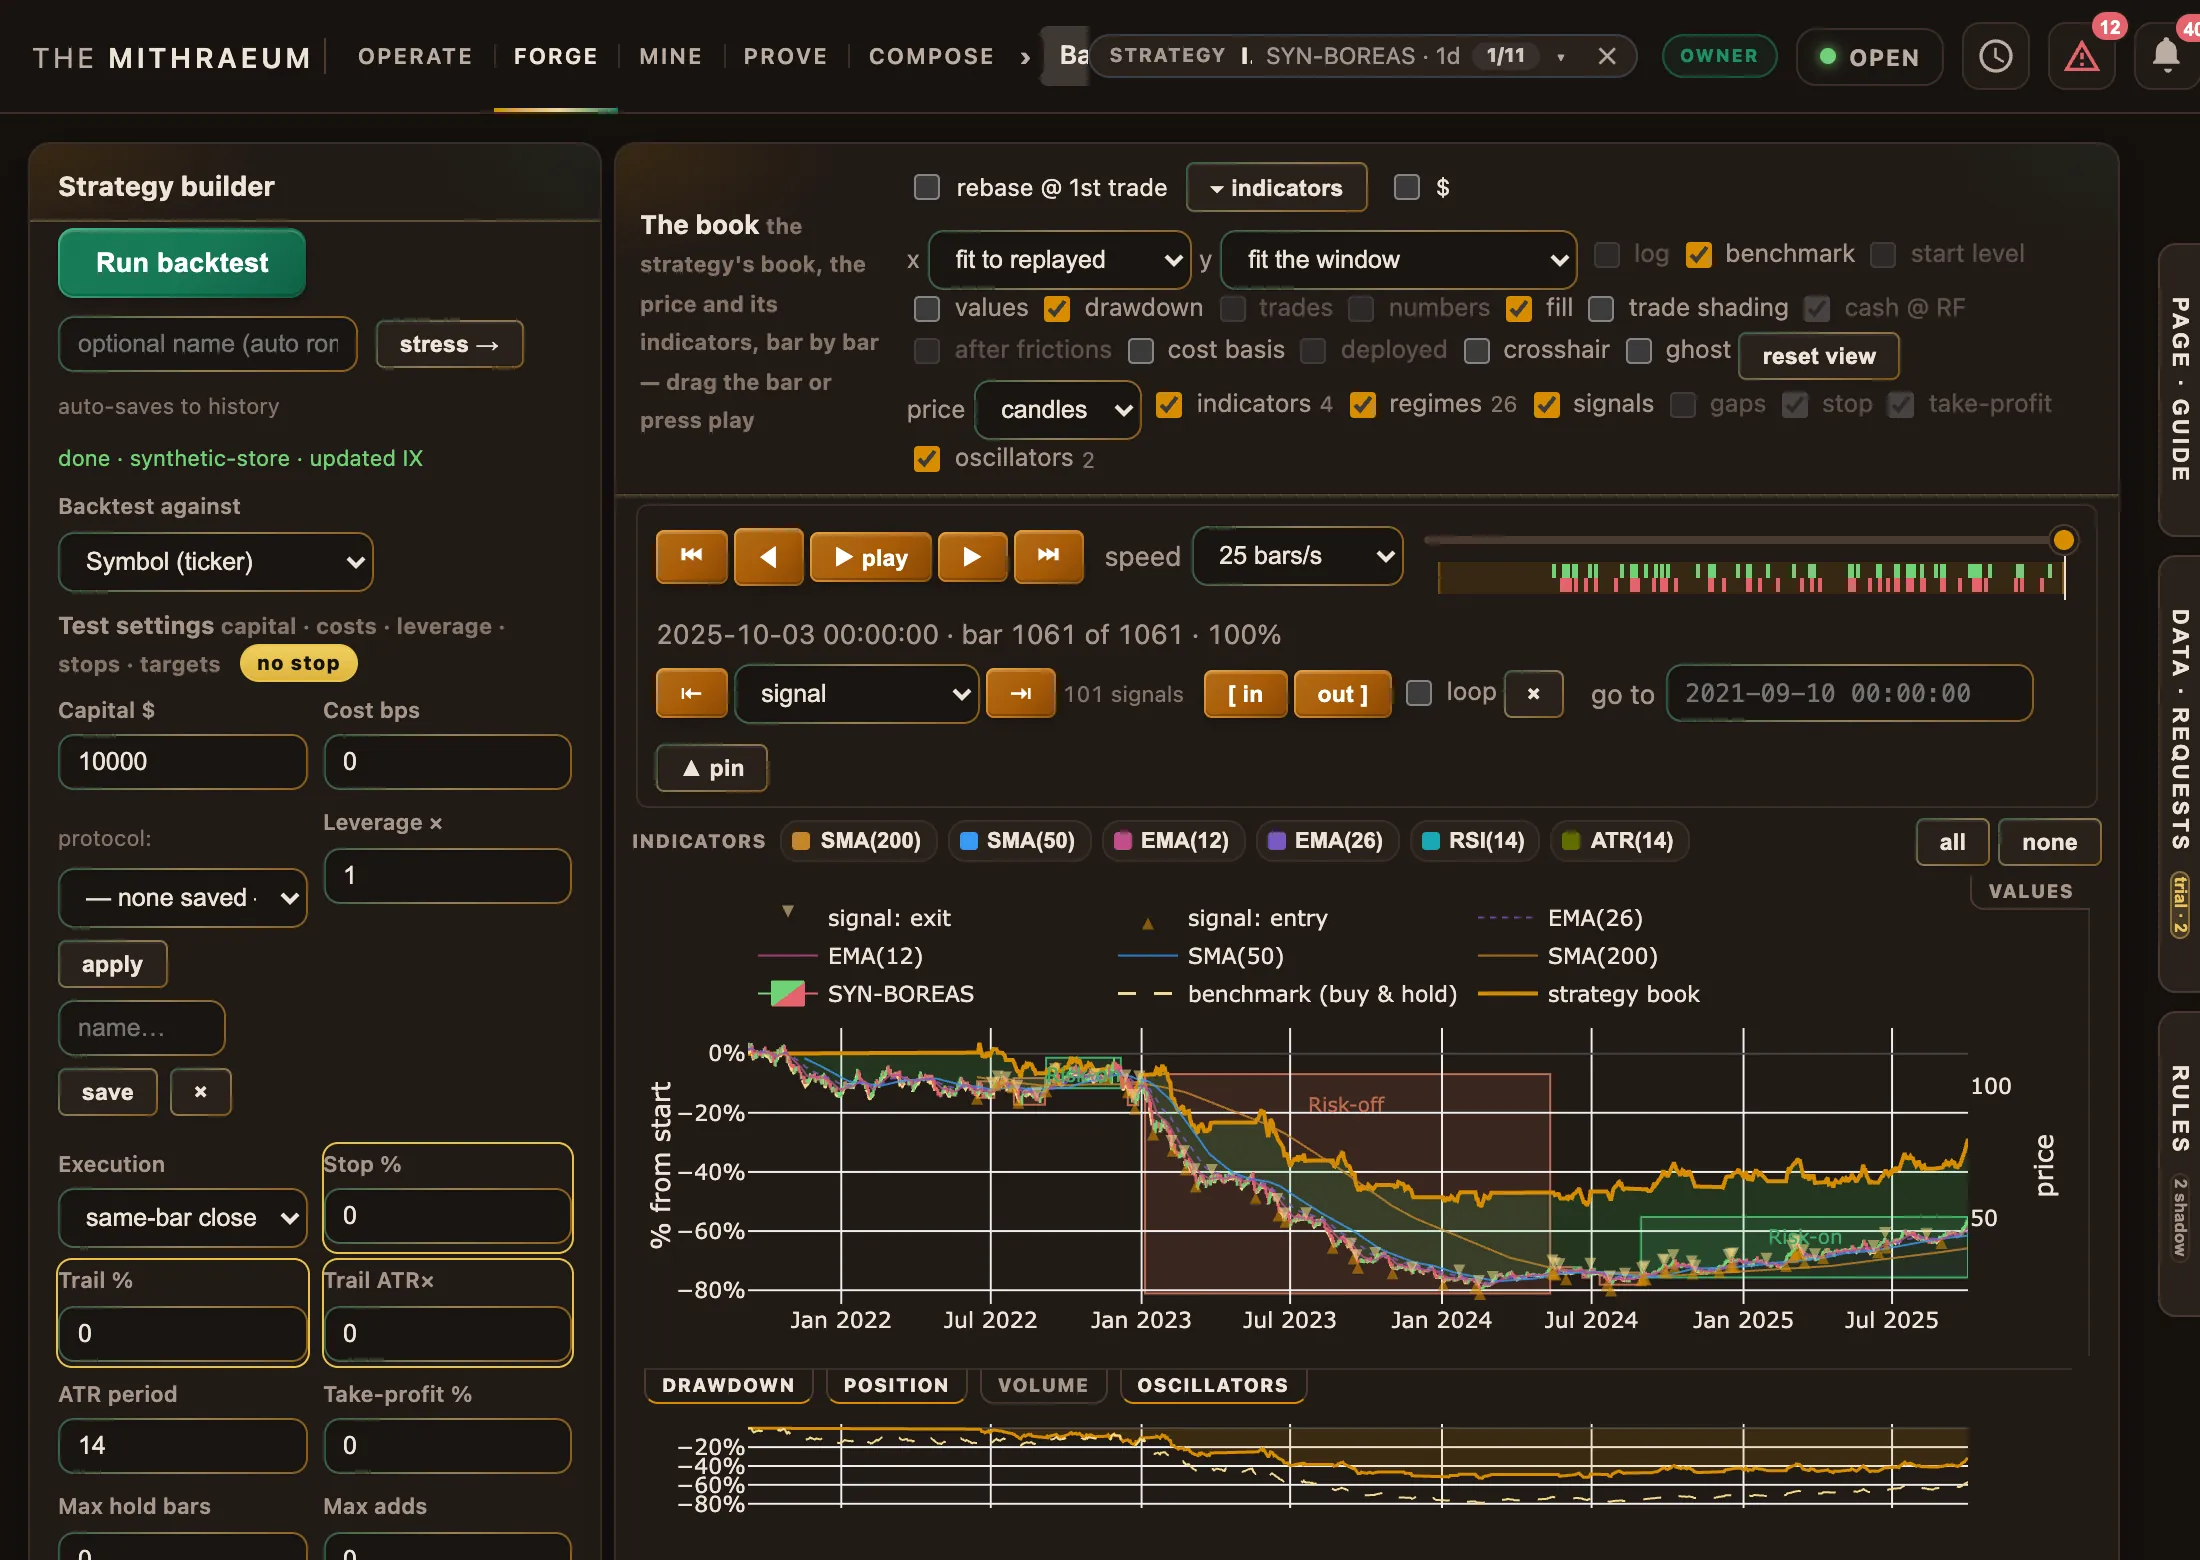Toggle ATR(14) indicator chip
2200x1560 pixels.
pos(1619,840)
